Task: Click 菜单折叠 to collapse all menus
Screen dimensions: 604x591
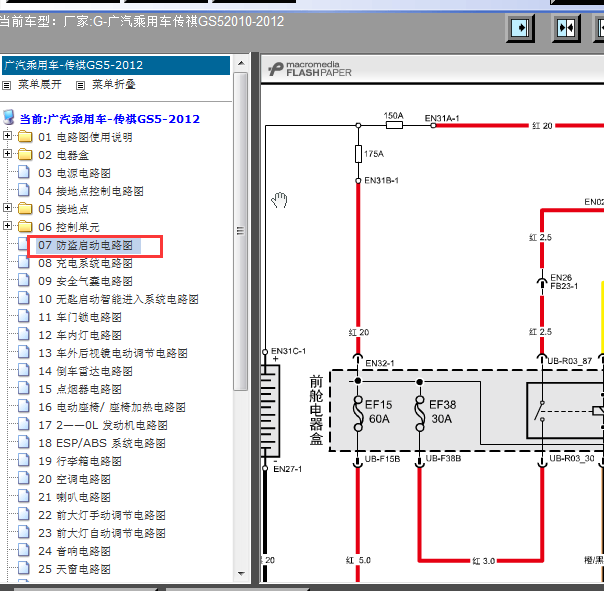Action: 114,84
